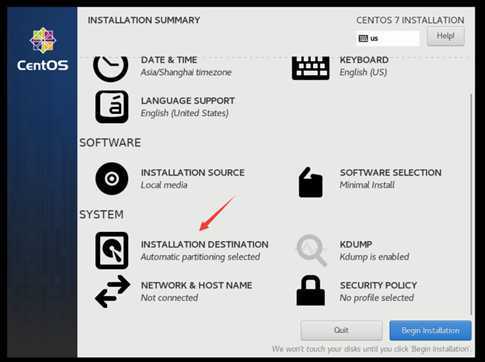Click the INSTALLATION SUMMARY title
This screenshot has height=362, width=485.
[144, 20]
